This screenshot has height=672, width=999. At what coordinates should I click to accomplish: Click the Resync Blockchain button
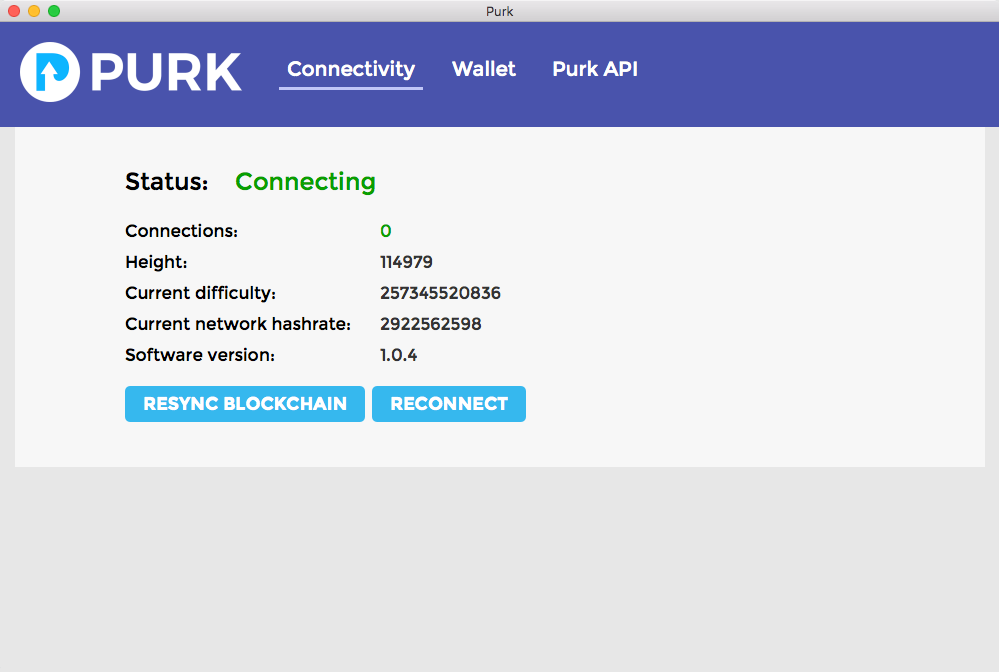point(245,404)
